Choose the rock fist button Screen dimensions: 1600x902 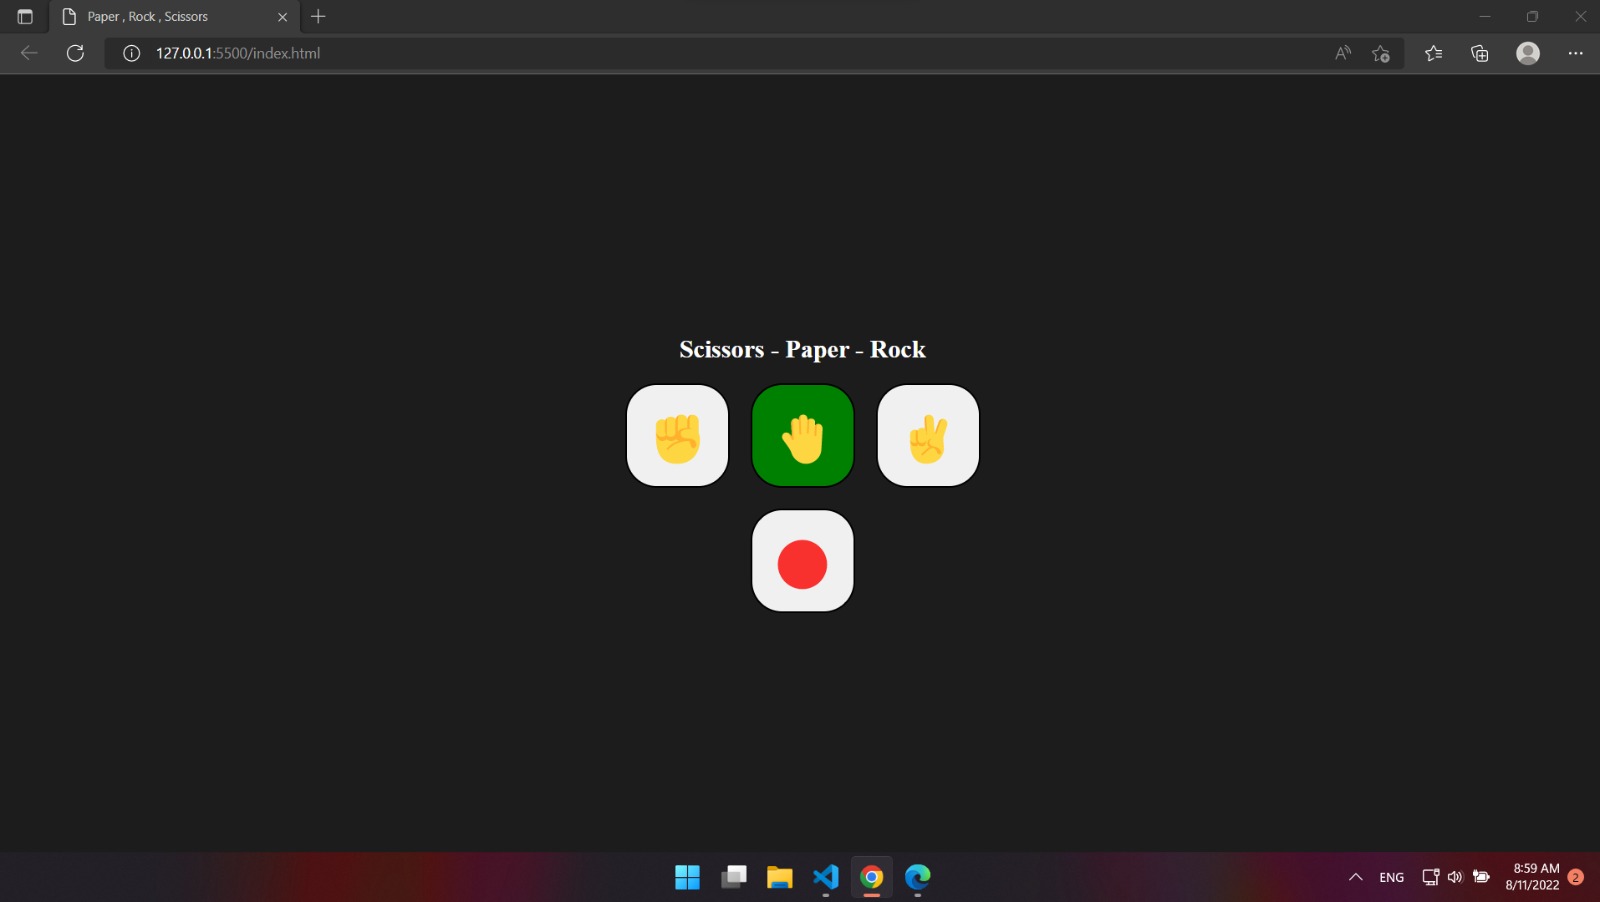pyautogui.click(x=677, y=436)
